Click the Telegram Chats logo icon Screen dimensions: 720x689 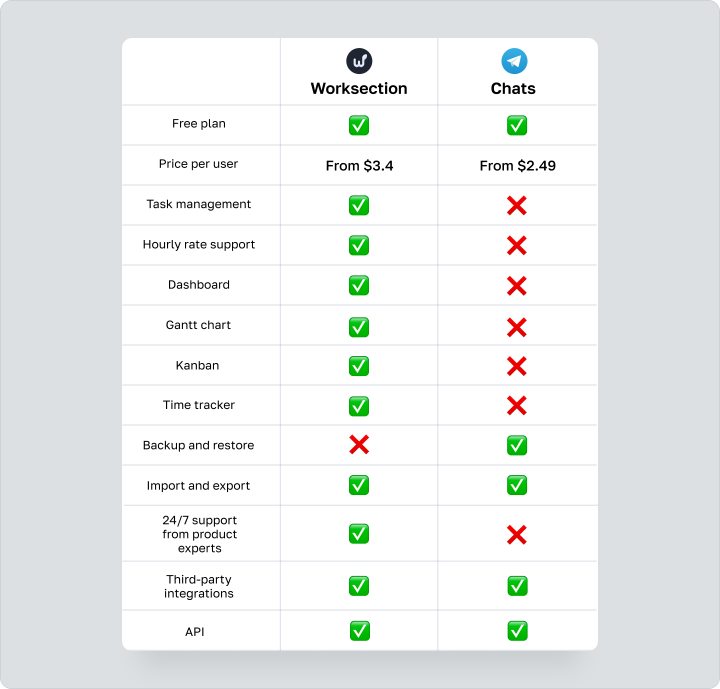(515, 60)
